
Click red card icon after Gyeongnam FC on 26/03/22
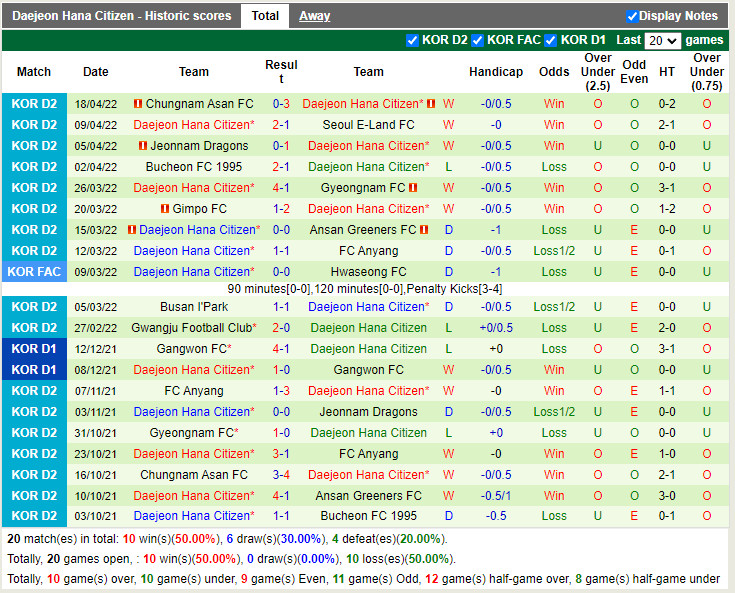coord(413,188)
